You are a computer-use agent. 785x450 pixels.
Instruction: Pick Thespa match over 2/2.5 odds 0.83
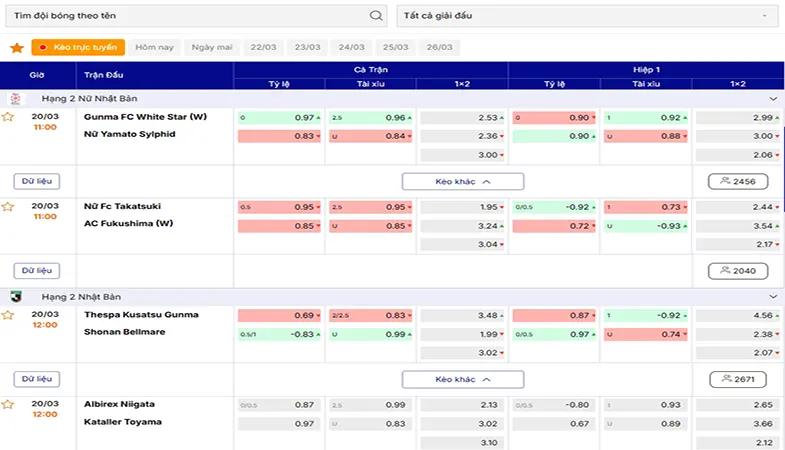coord(370,315)
